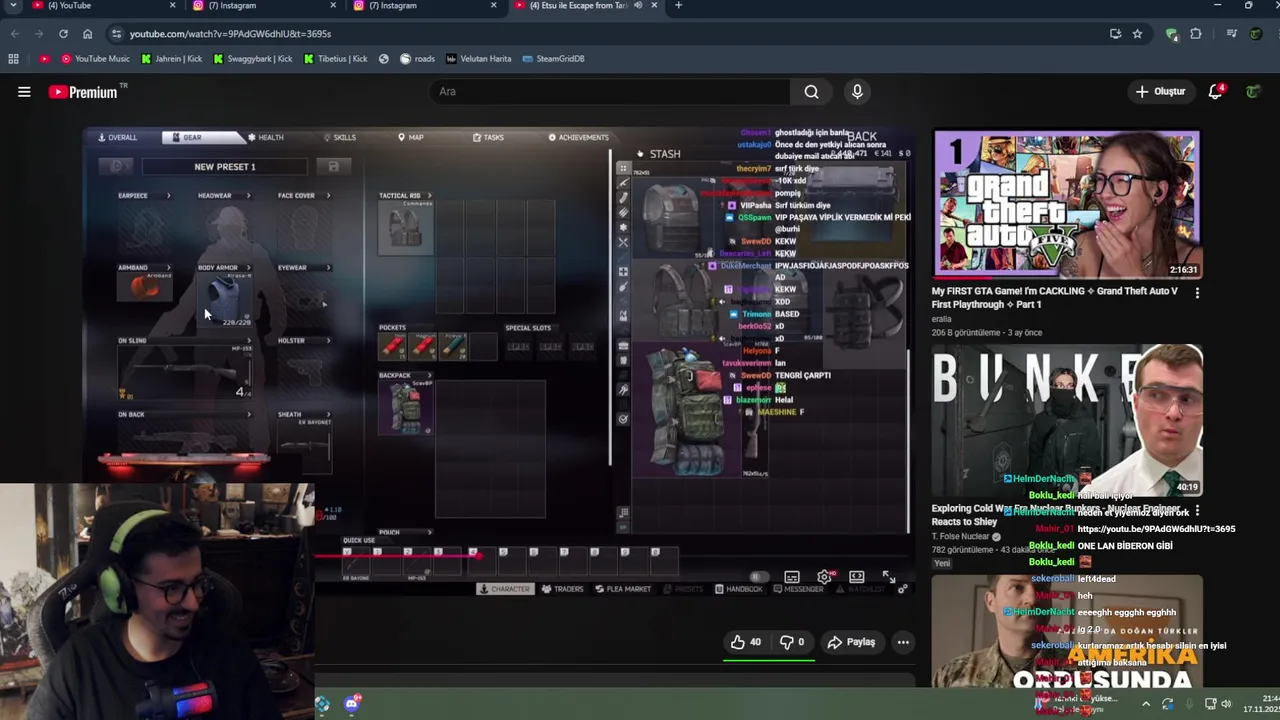Dislike the video
The image size is (1280, 720).
pos(793,642)
